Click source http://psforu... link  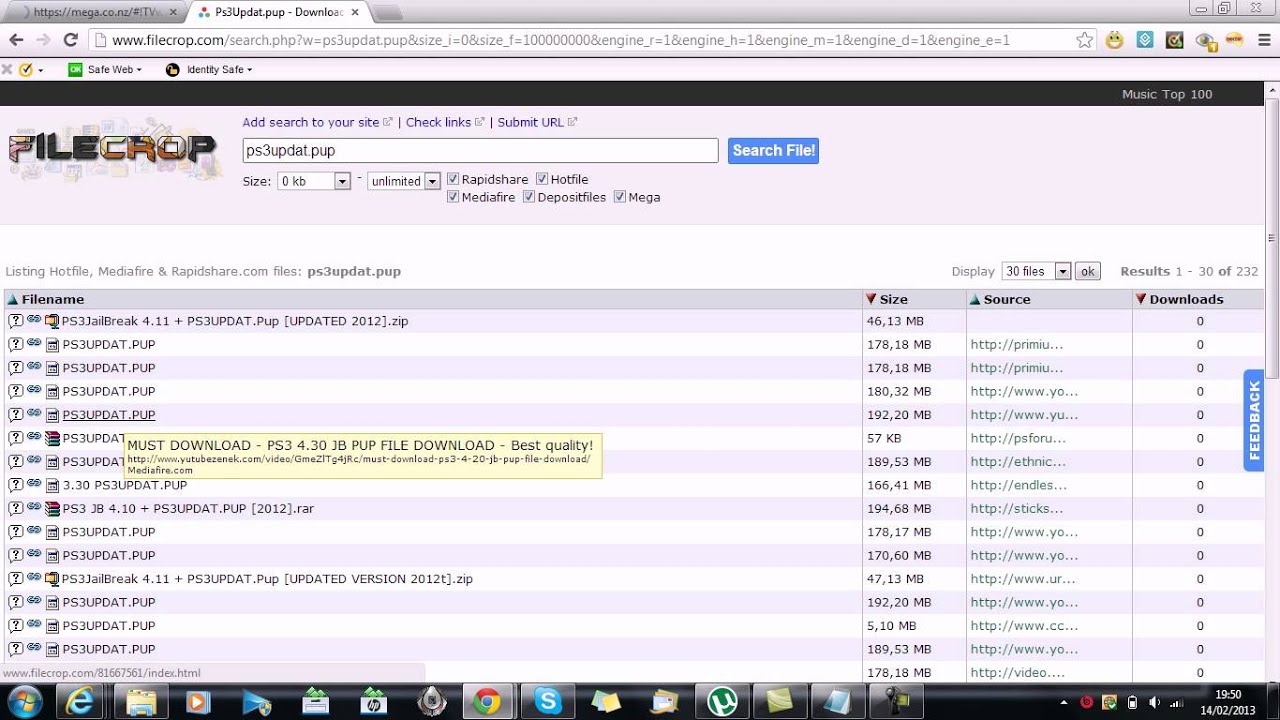[x=1018, y=438]
